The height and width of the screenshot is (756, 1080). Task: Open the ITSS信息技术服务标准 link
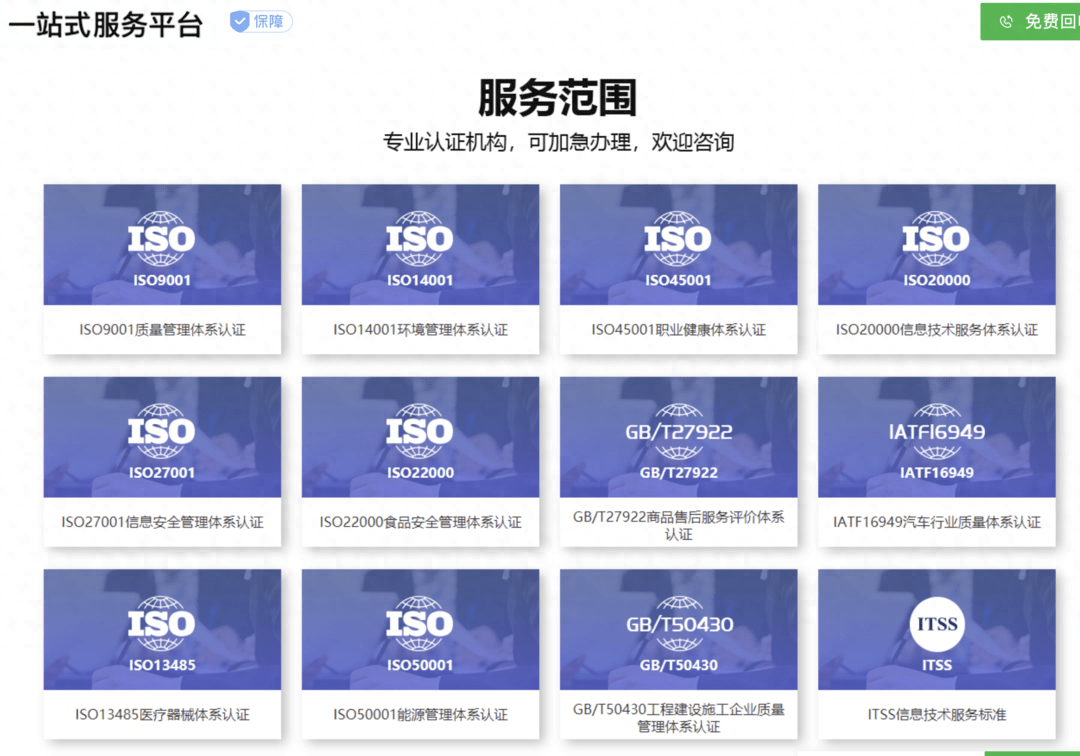936,715
